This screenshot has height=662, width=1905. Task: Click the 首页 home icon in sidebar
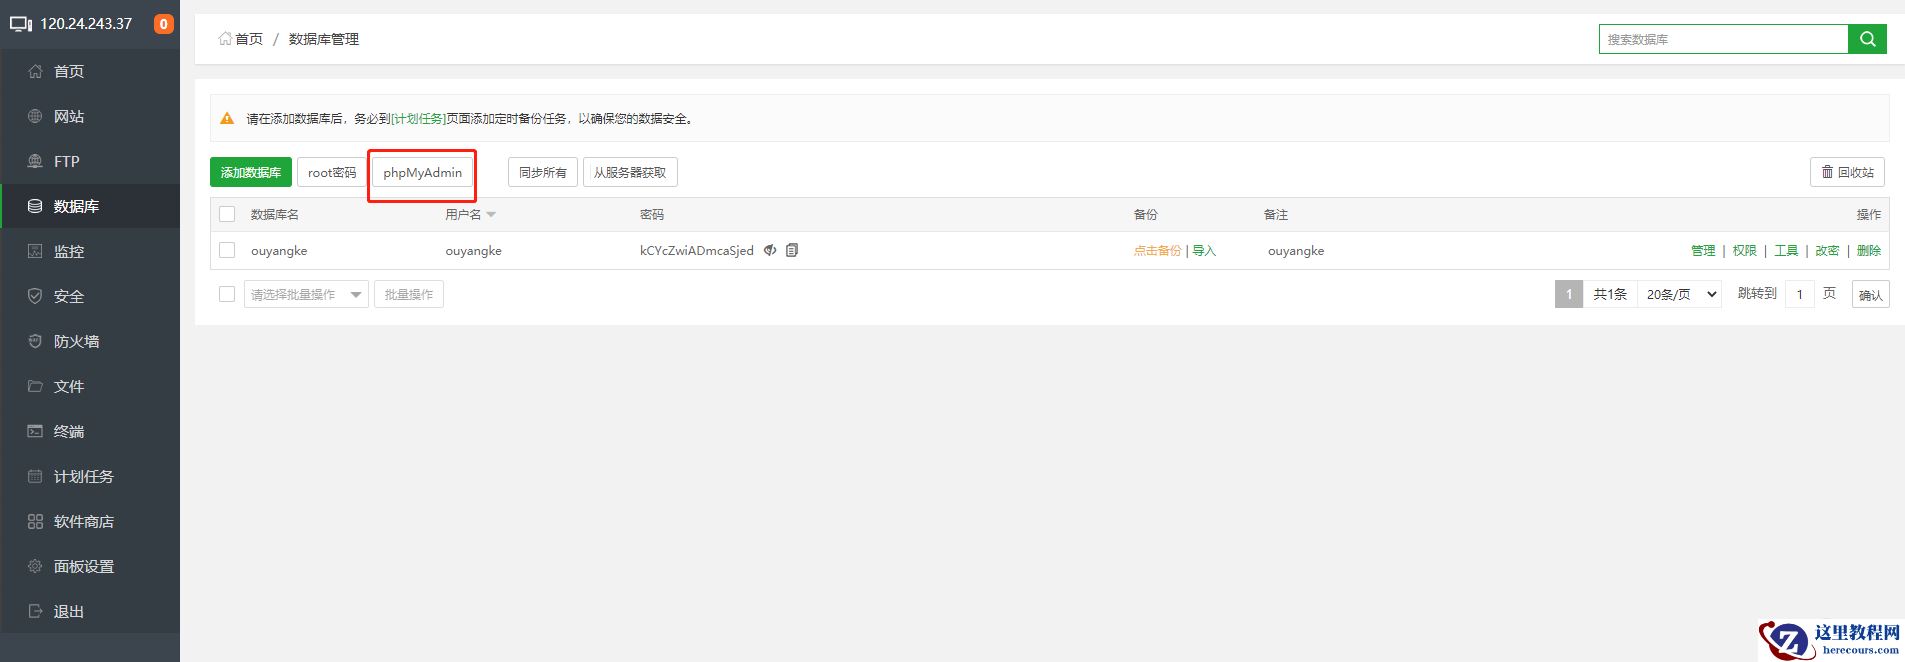click(35, 71)
